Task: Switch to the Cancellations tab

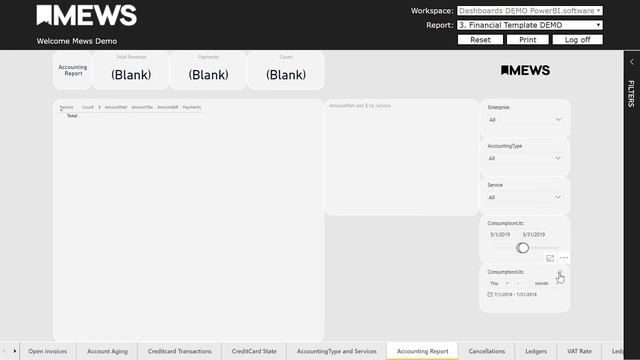Action: 487,351
